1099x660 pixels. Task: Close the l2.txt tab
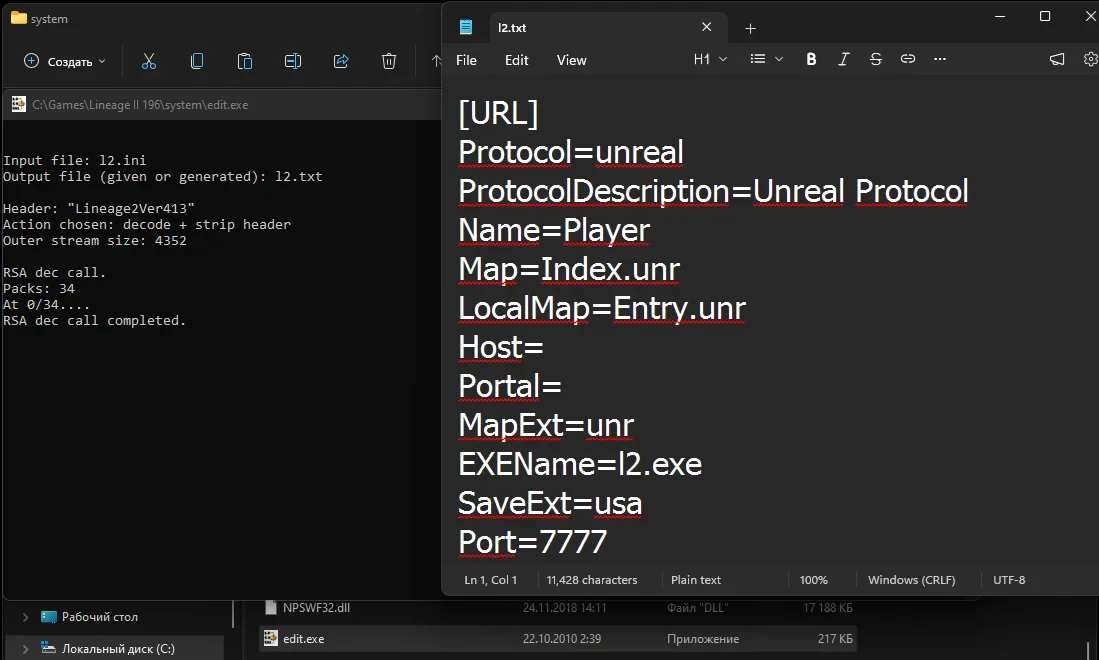point(706,27)
